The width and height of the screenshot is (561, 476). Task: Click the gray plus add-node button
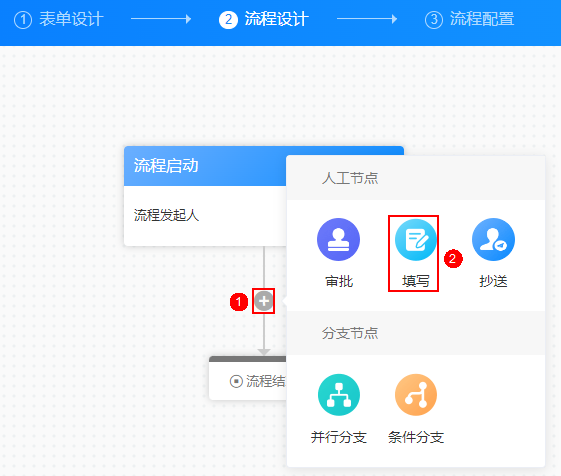click(264, 301)
